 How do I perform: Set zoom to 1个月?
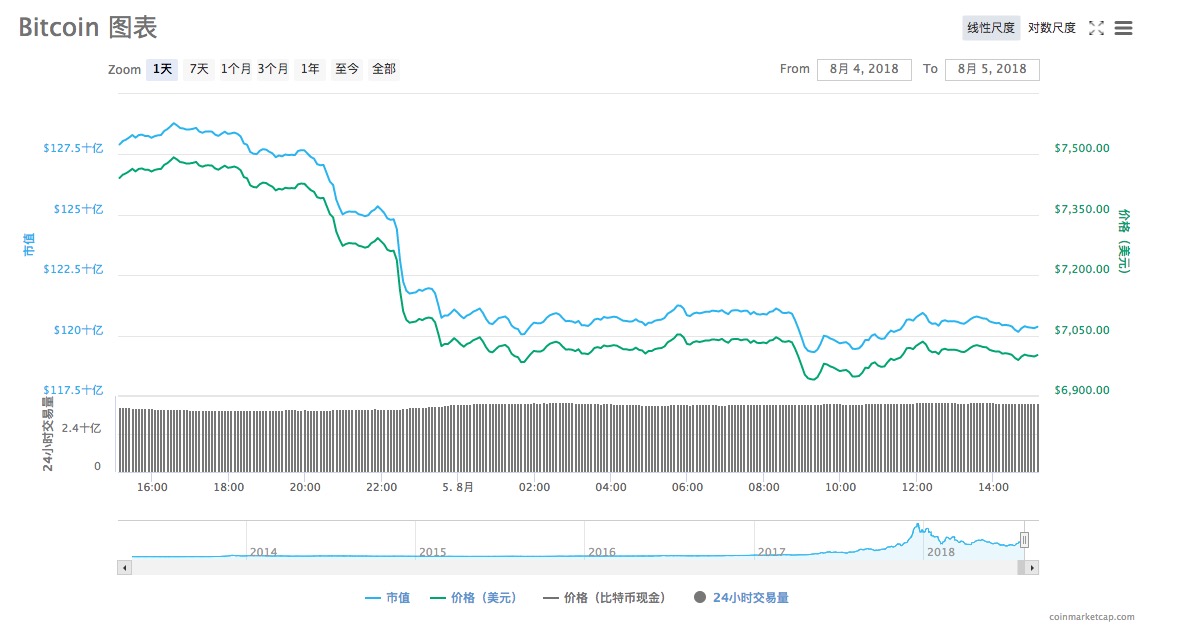[235, 69]
